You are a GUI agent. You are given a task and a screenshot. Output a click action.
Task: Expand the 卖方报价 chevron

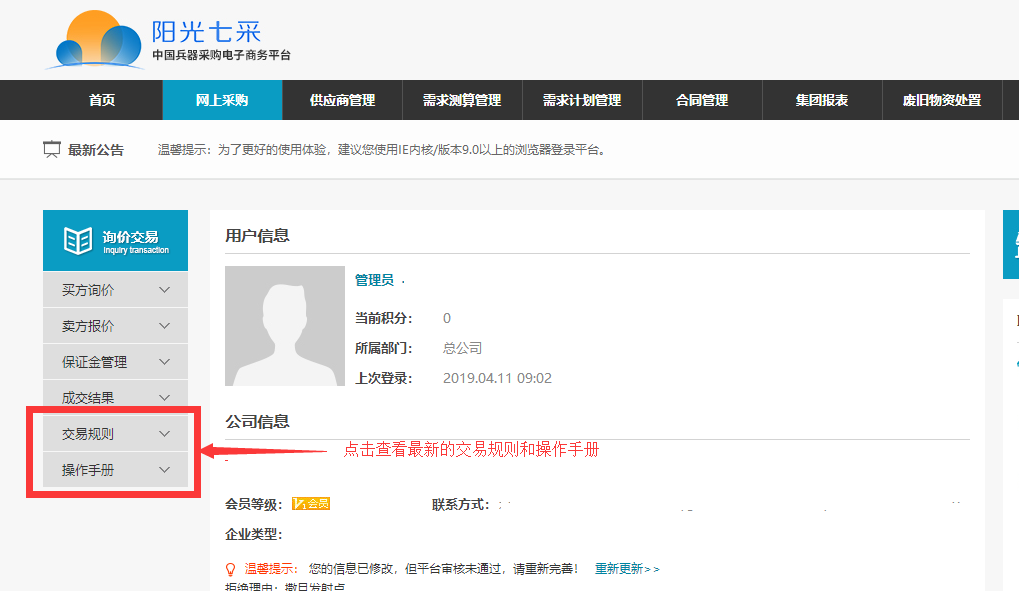click(164, 326)
